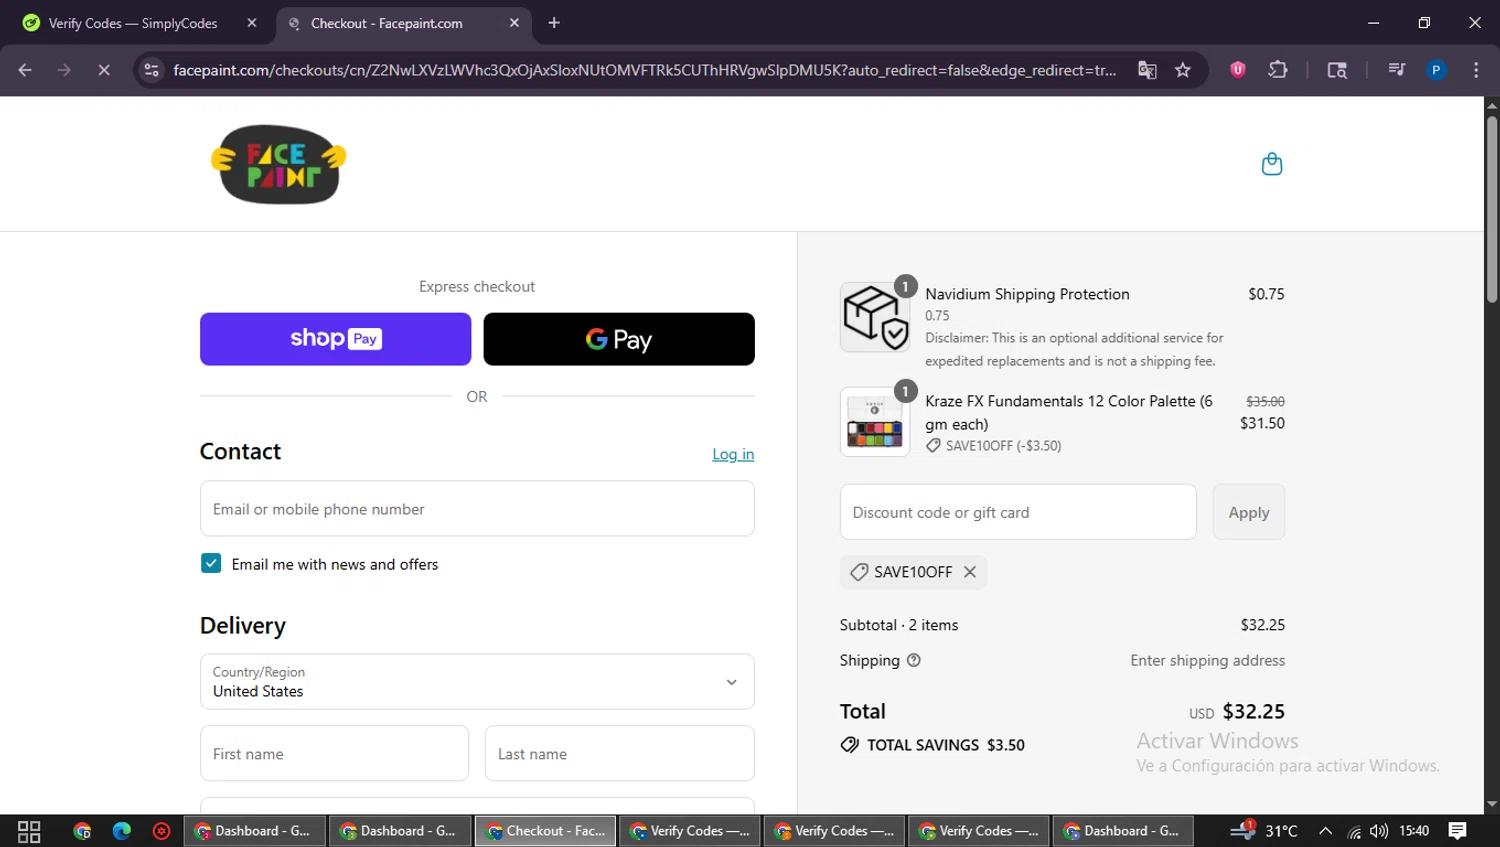This screenshot has height=847, width=1500.
Task: Switch to Verify Codes SimplyCodes tab
Action: point(133,23)
